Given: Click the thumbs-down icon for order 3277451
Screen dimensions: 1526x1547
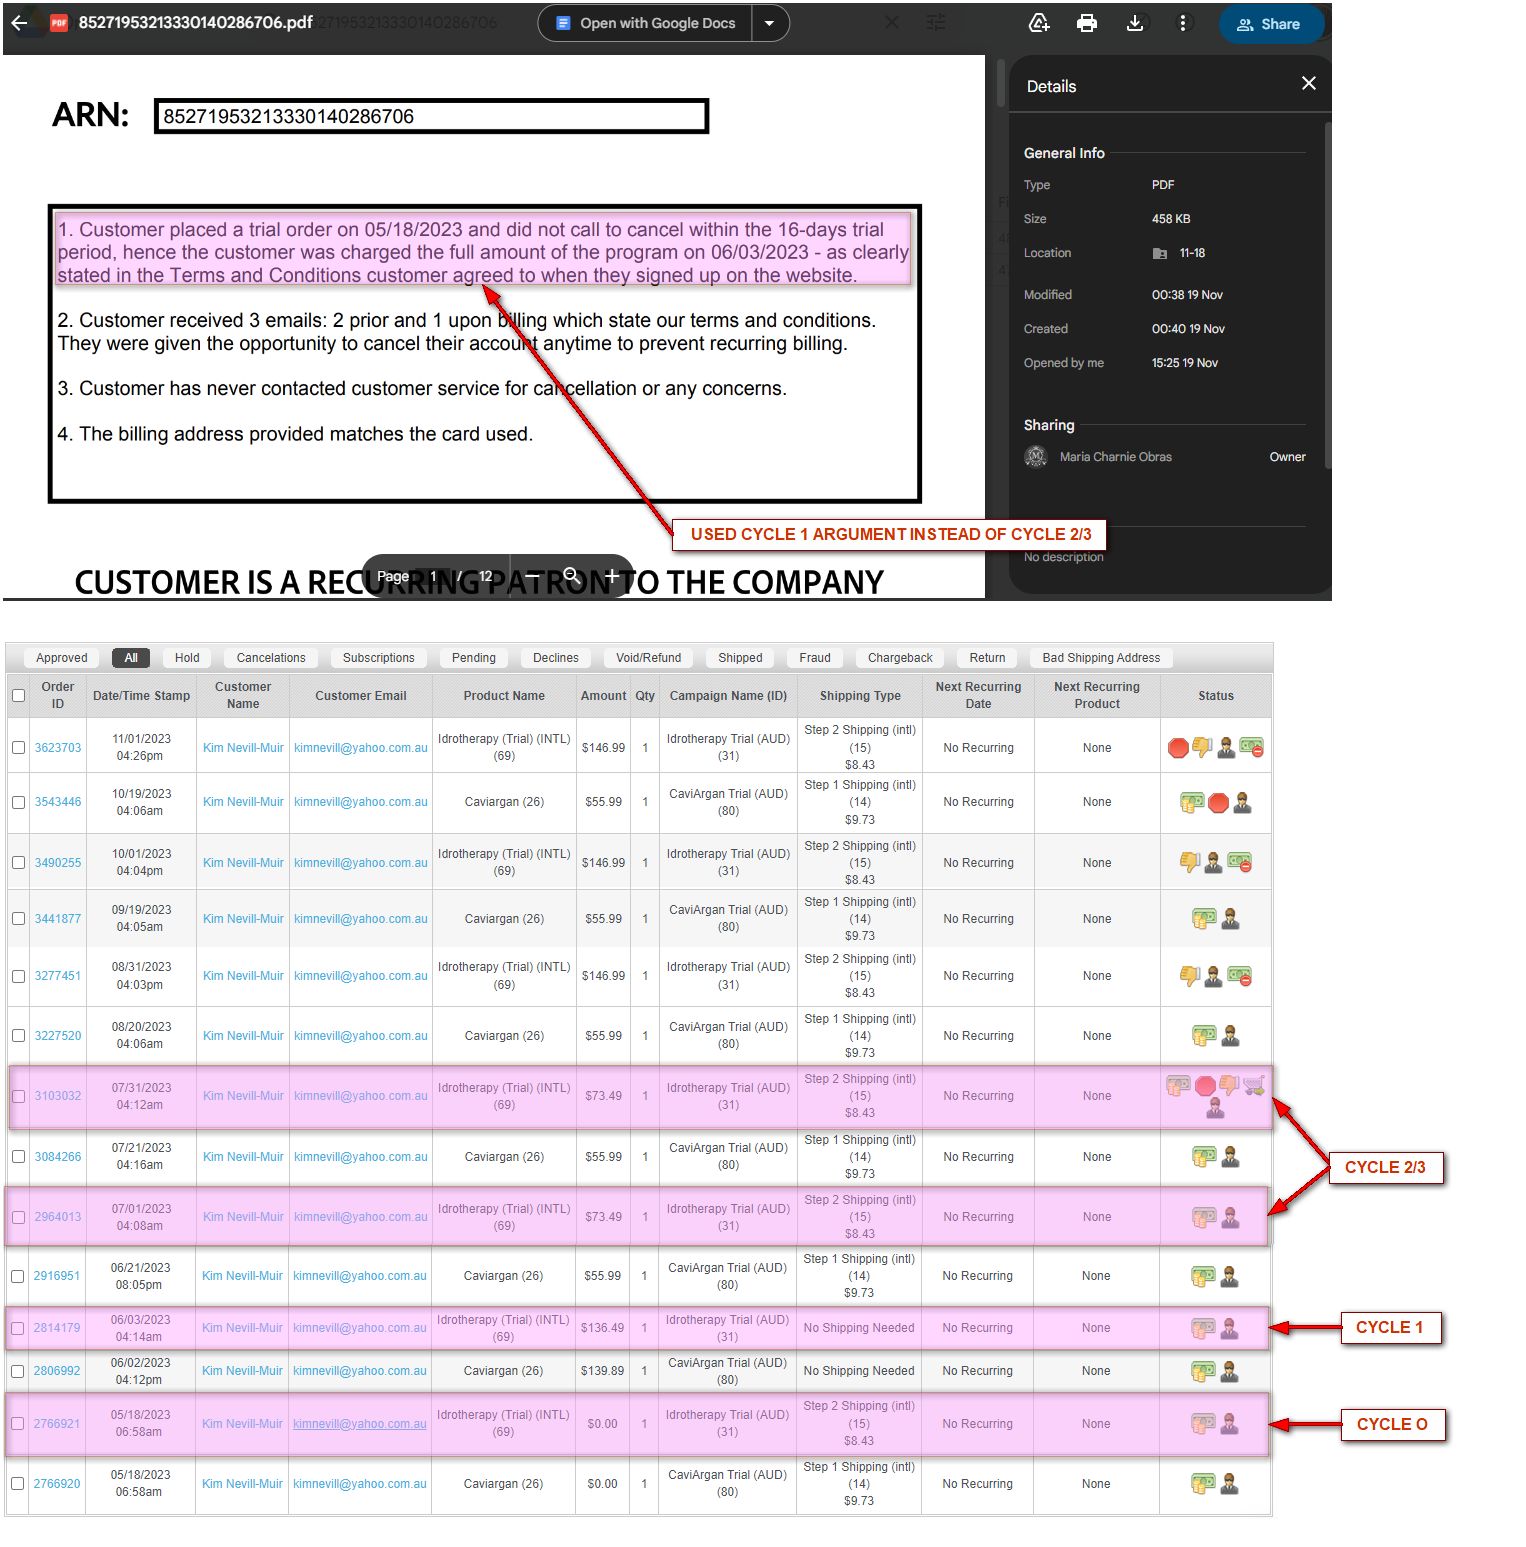Looking at the screenshot, I should (1190, 975).
